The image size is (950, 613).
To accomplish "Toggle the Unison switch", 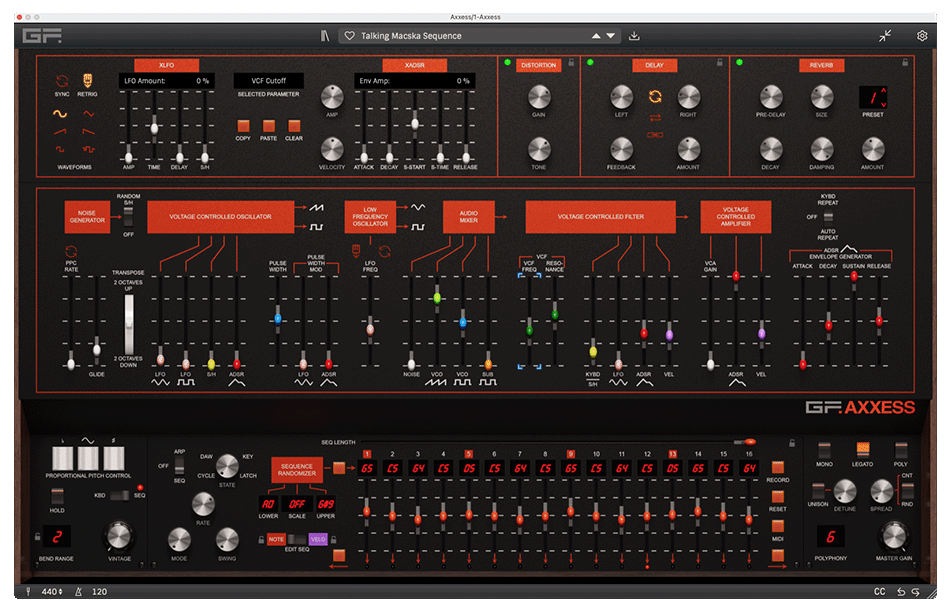I will tap(818, 491).
